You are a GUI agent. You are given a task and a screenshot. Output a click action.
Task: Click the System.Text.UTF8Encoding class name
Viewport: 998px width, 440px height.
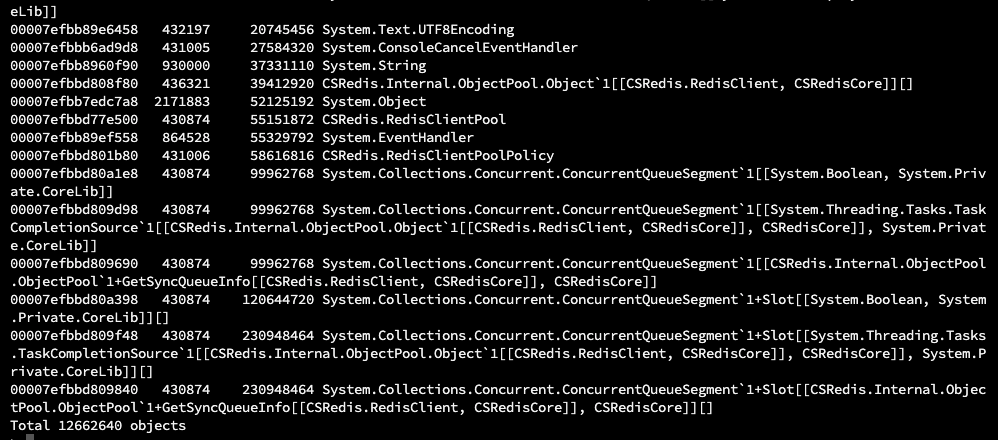[x=418, y=29]
